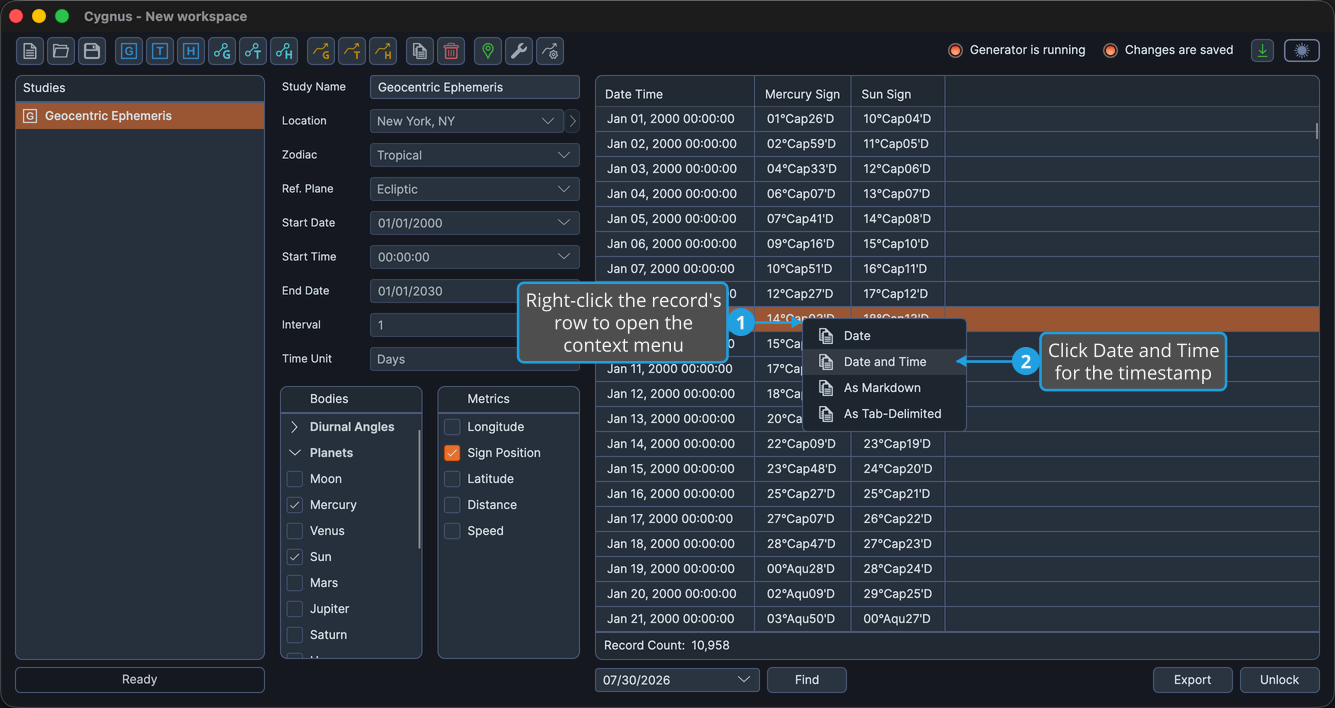
Task: Enable the Speed metric checkbox
Action: (x=452, y=531)
